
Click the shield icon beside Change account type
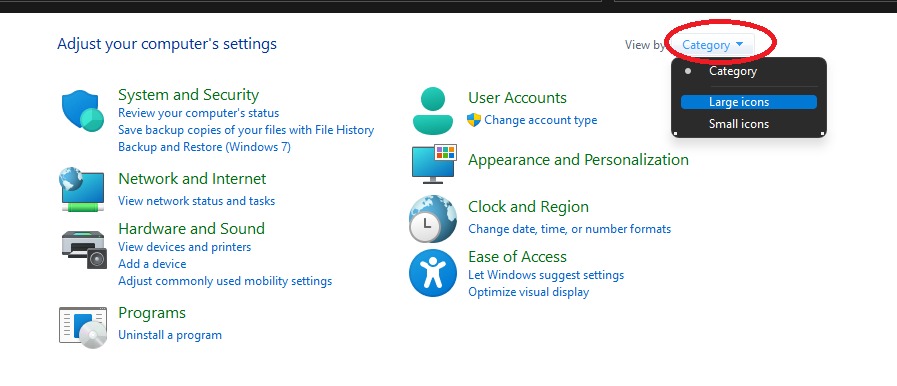pyautogui.click(x=474, y=120)
